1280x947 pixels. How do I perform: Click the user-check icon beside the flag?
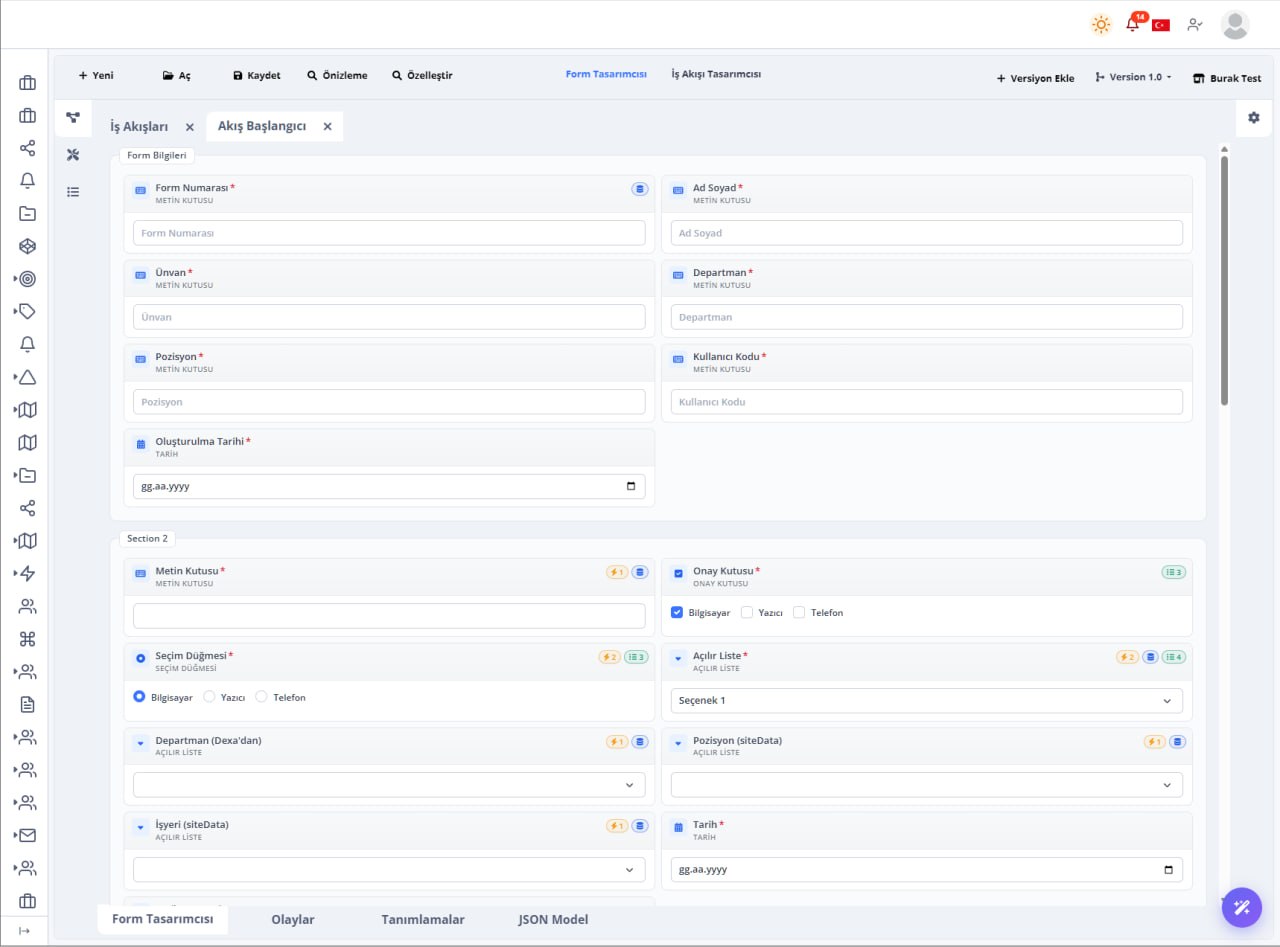point(1195,25)
